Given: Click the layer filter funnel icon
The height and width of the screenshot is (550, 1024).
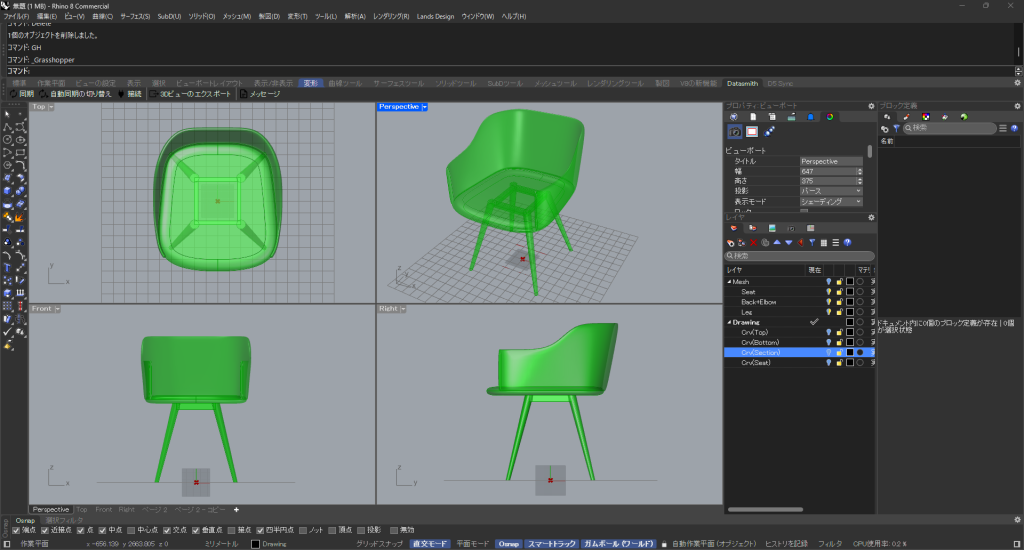Looking at the screenshot, I should [x=812, y=242].
